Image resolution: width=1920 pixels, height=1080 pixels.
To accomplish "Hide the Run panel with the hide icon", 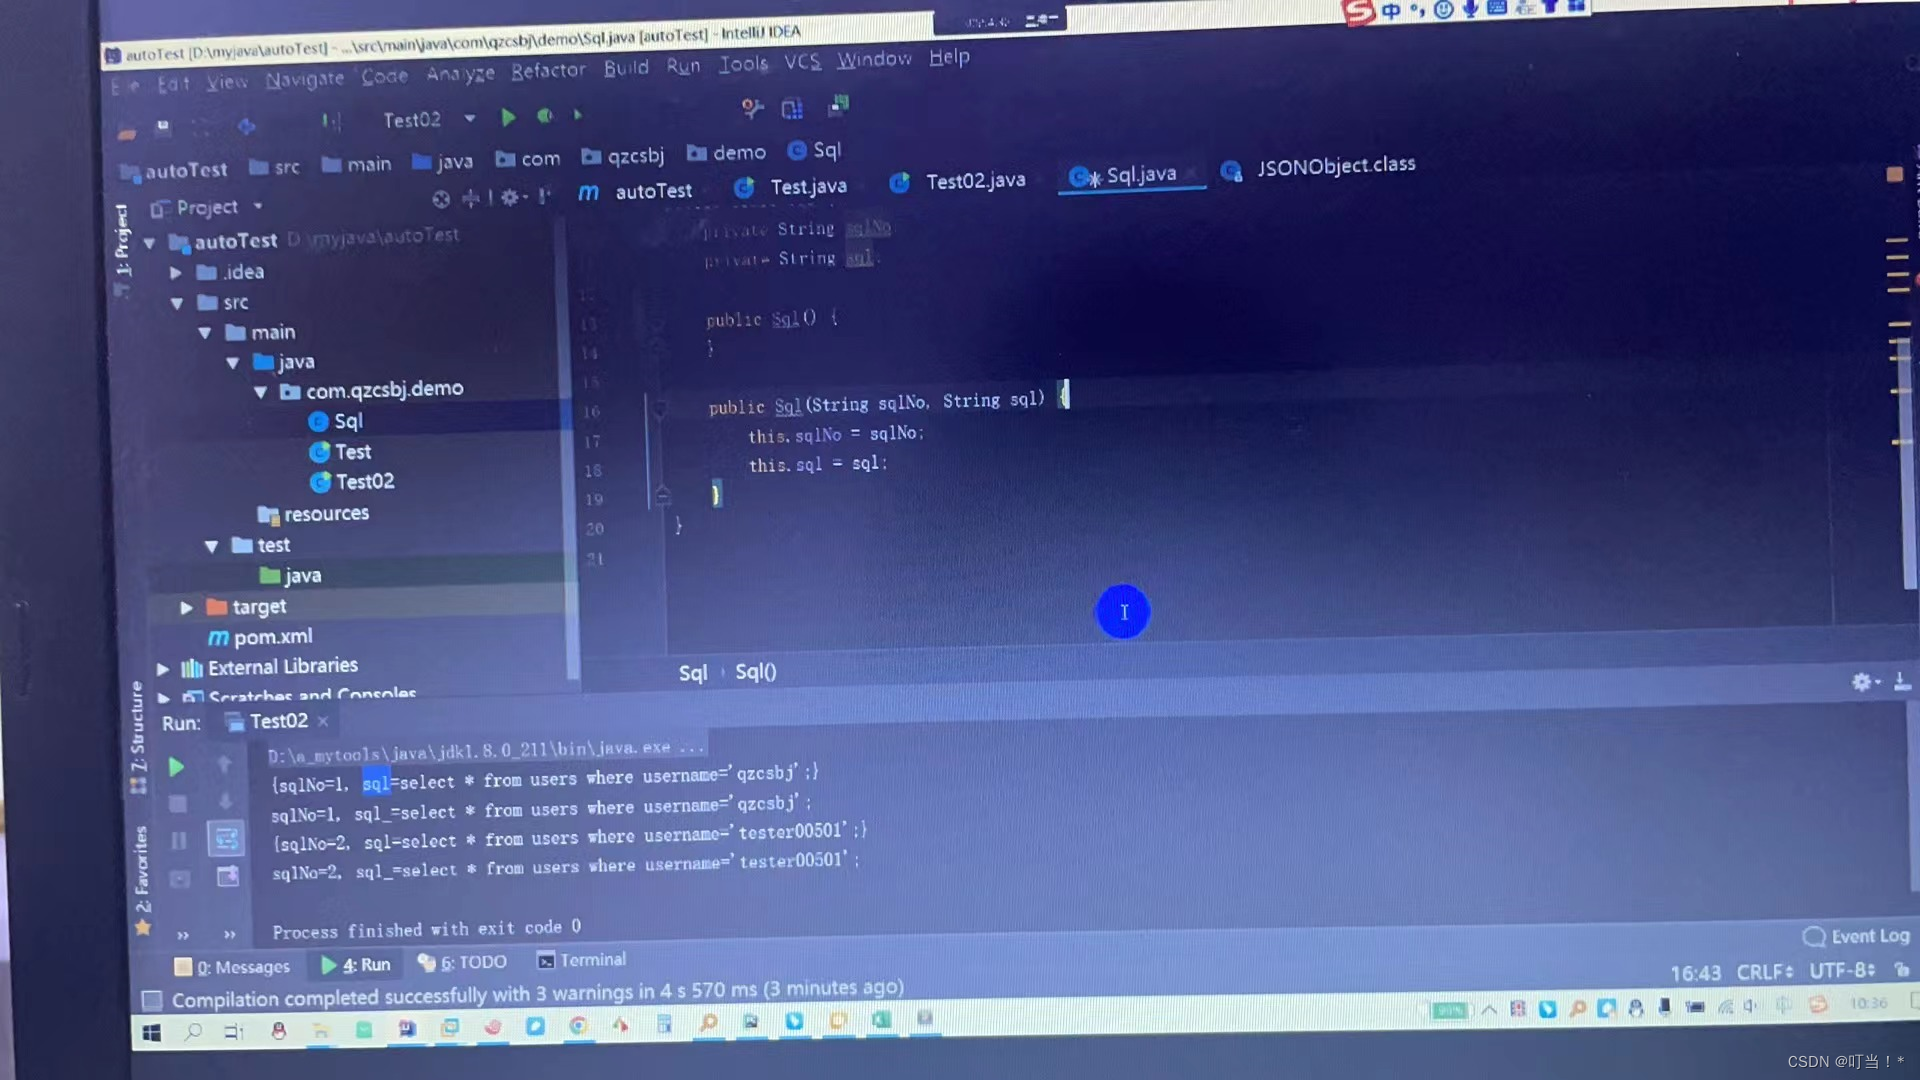I will [1902, 681].
